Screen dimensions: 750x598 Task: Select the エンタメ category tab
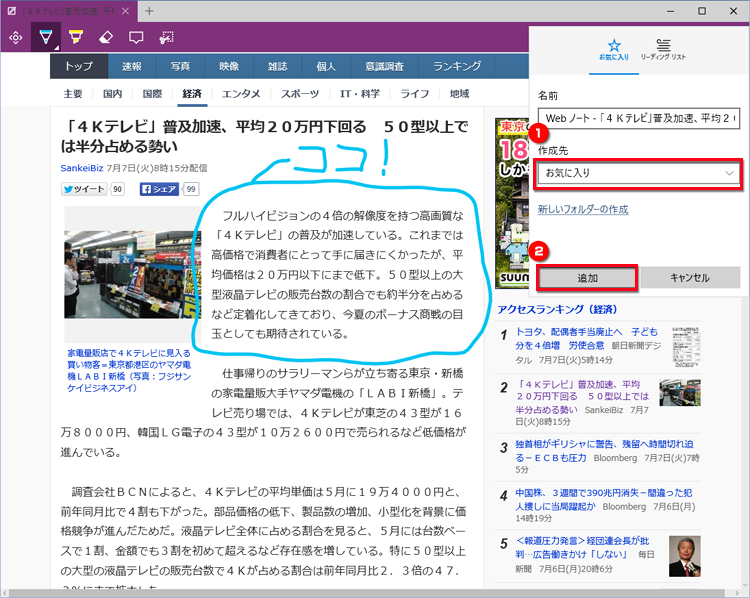click(x=241, y=94)
